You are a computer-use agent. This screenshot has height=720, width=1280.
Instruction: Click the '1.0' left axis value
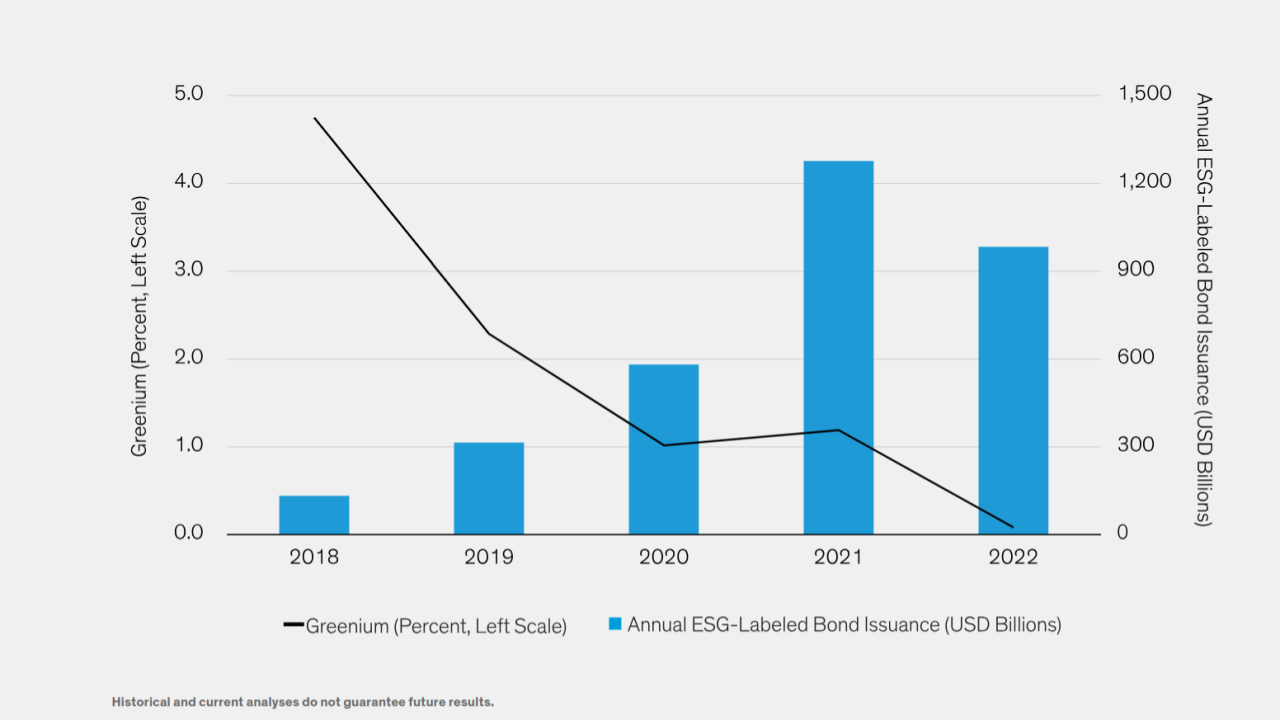click(x=189, y=445)
